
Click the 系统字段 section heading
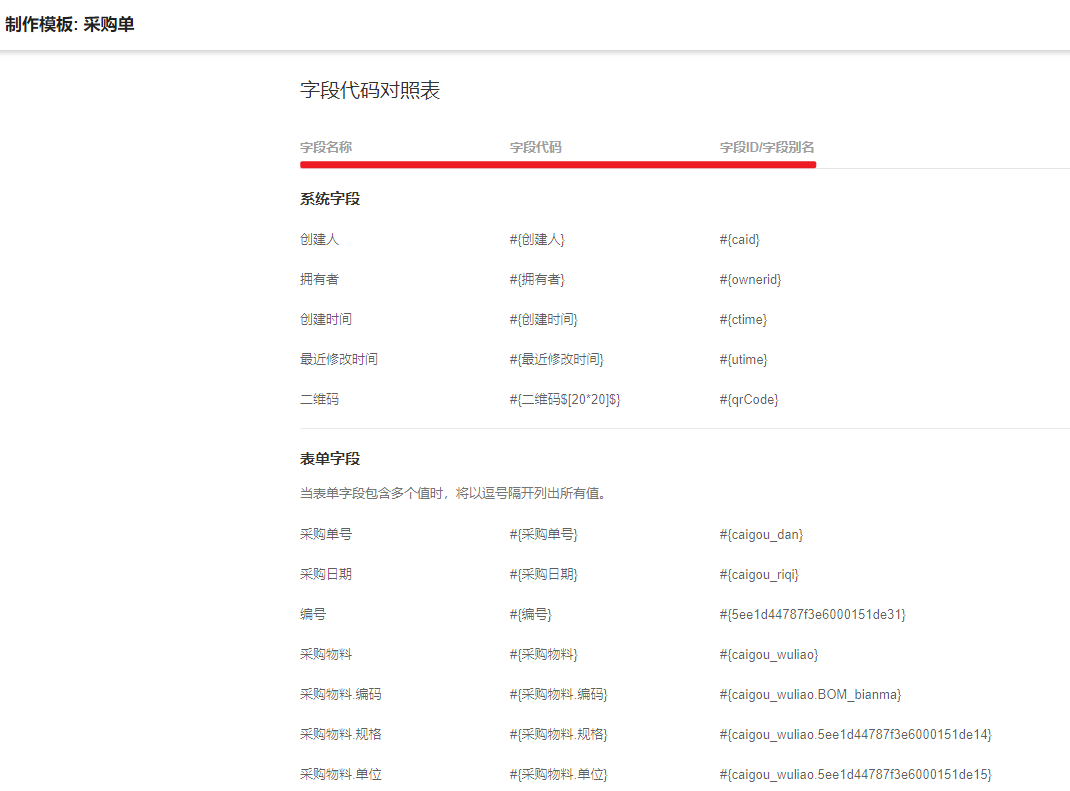click(330, 199)
